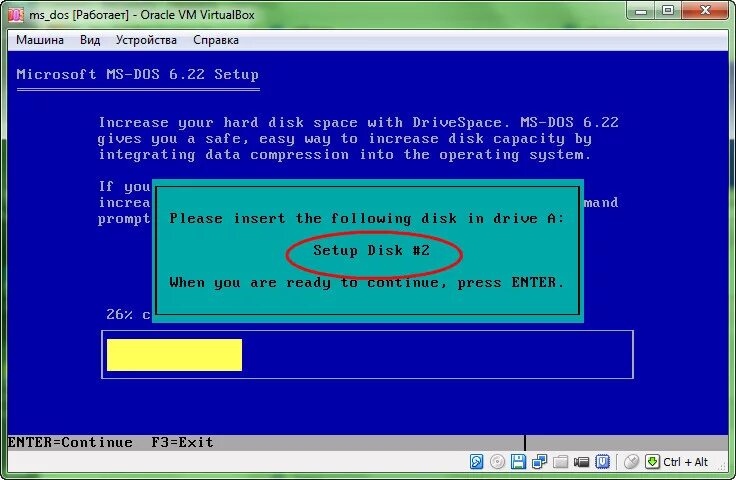The width and height of the screenshot is (736, 480).
Task: Click the 26% complete label
Action: coord(128,314)
